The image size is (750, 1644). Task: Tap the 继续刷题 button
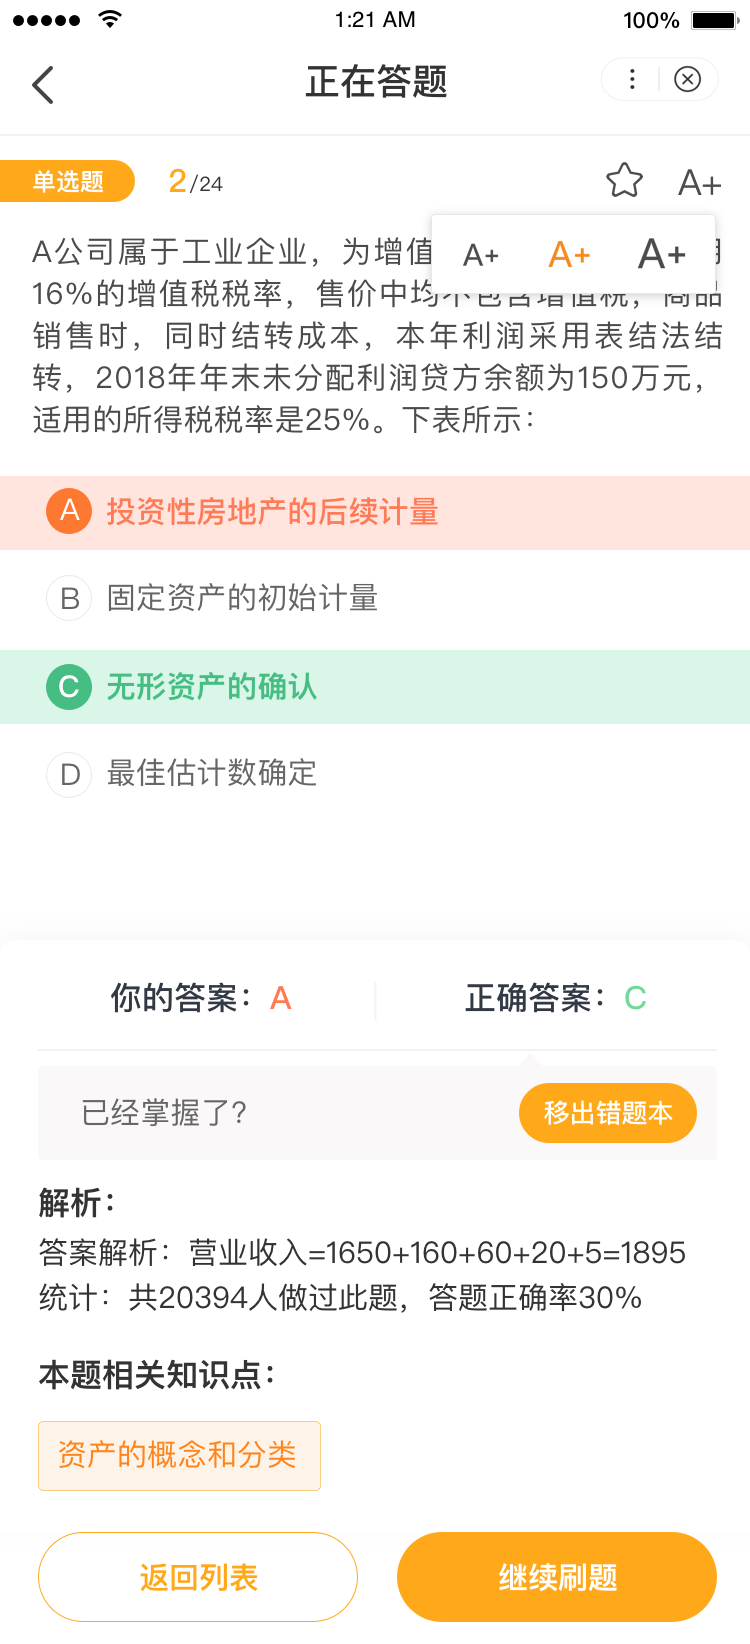tap(557, 1577)
